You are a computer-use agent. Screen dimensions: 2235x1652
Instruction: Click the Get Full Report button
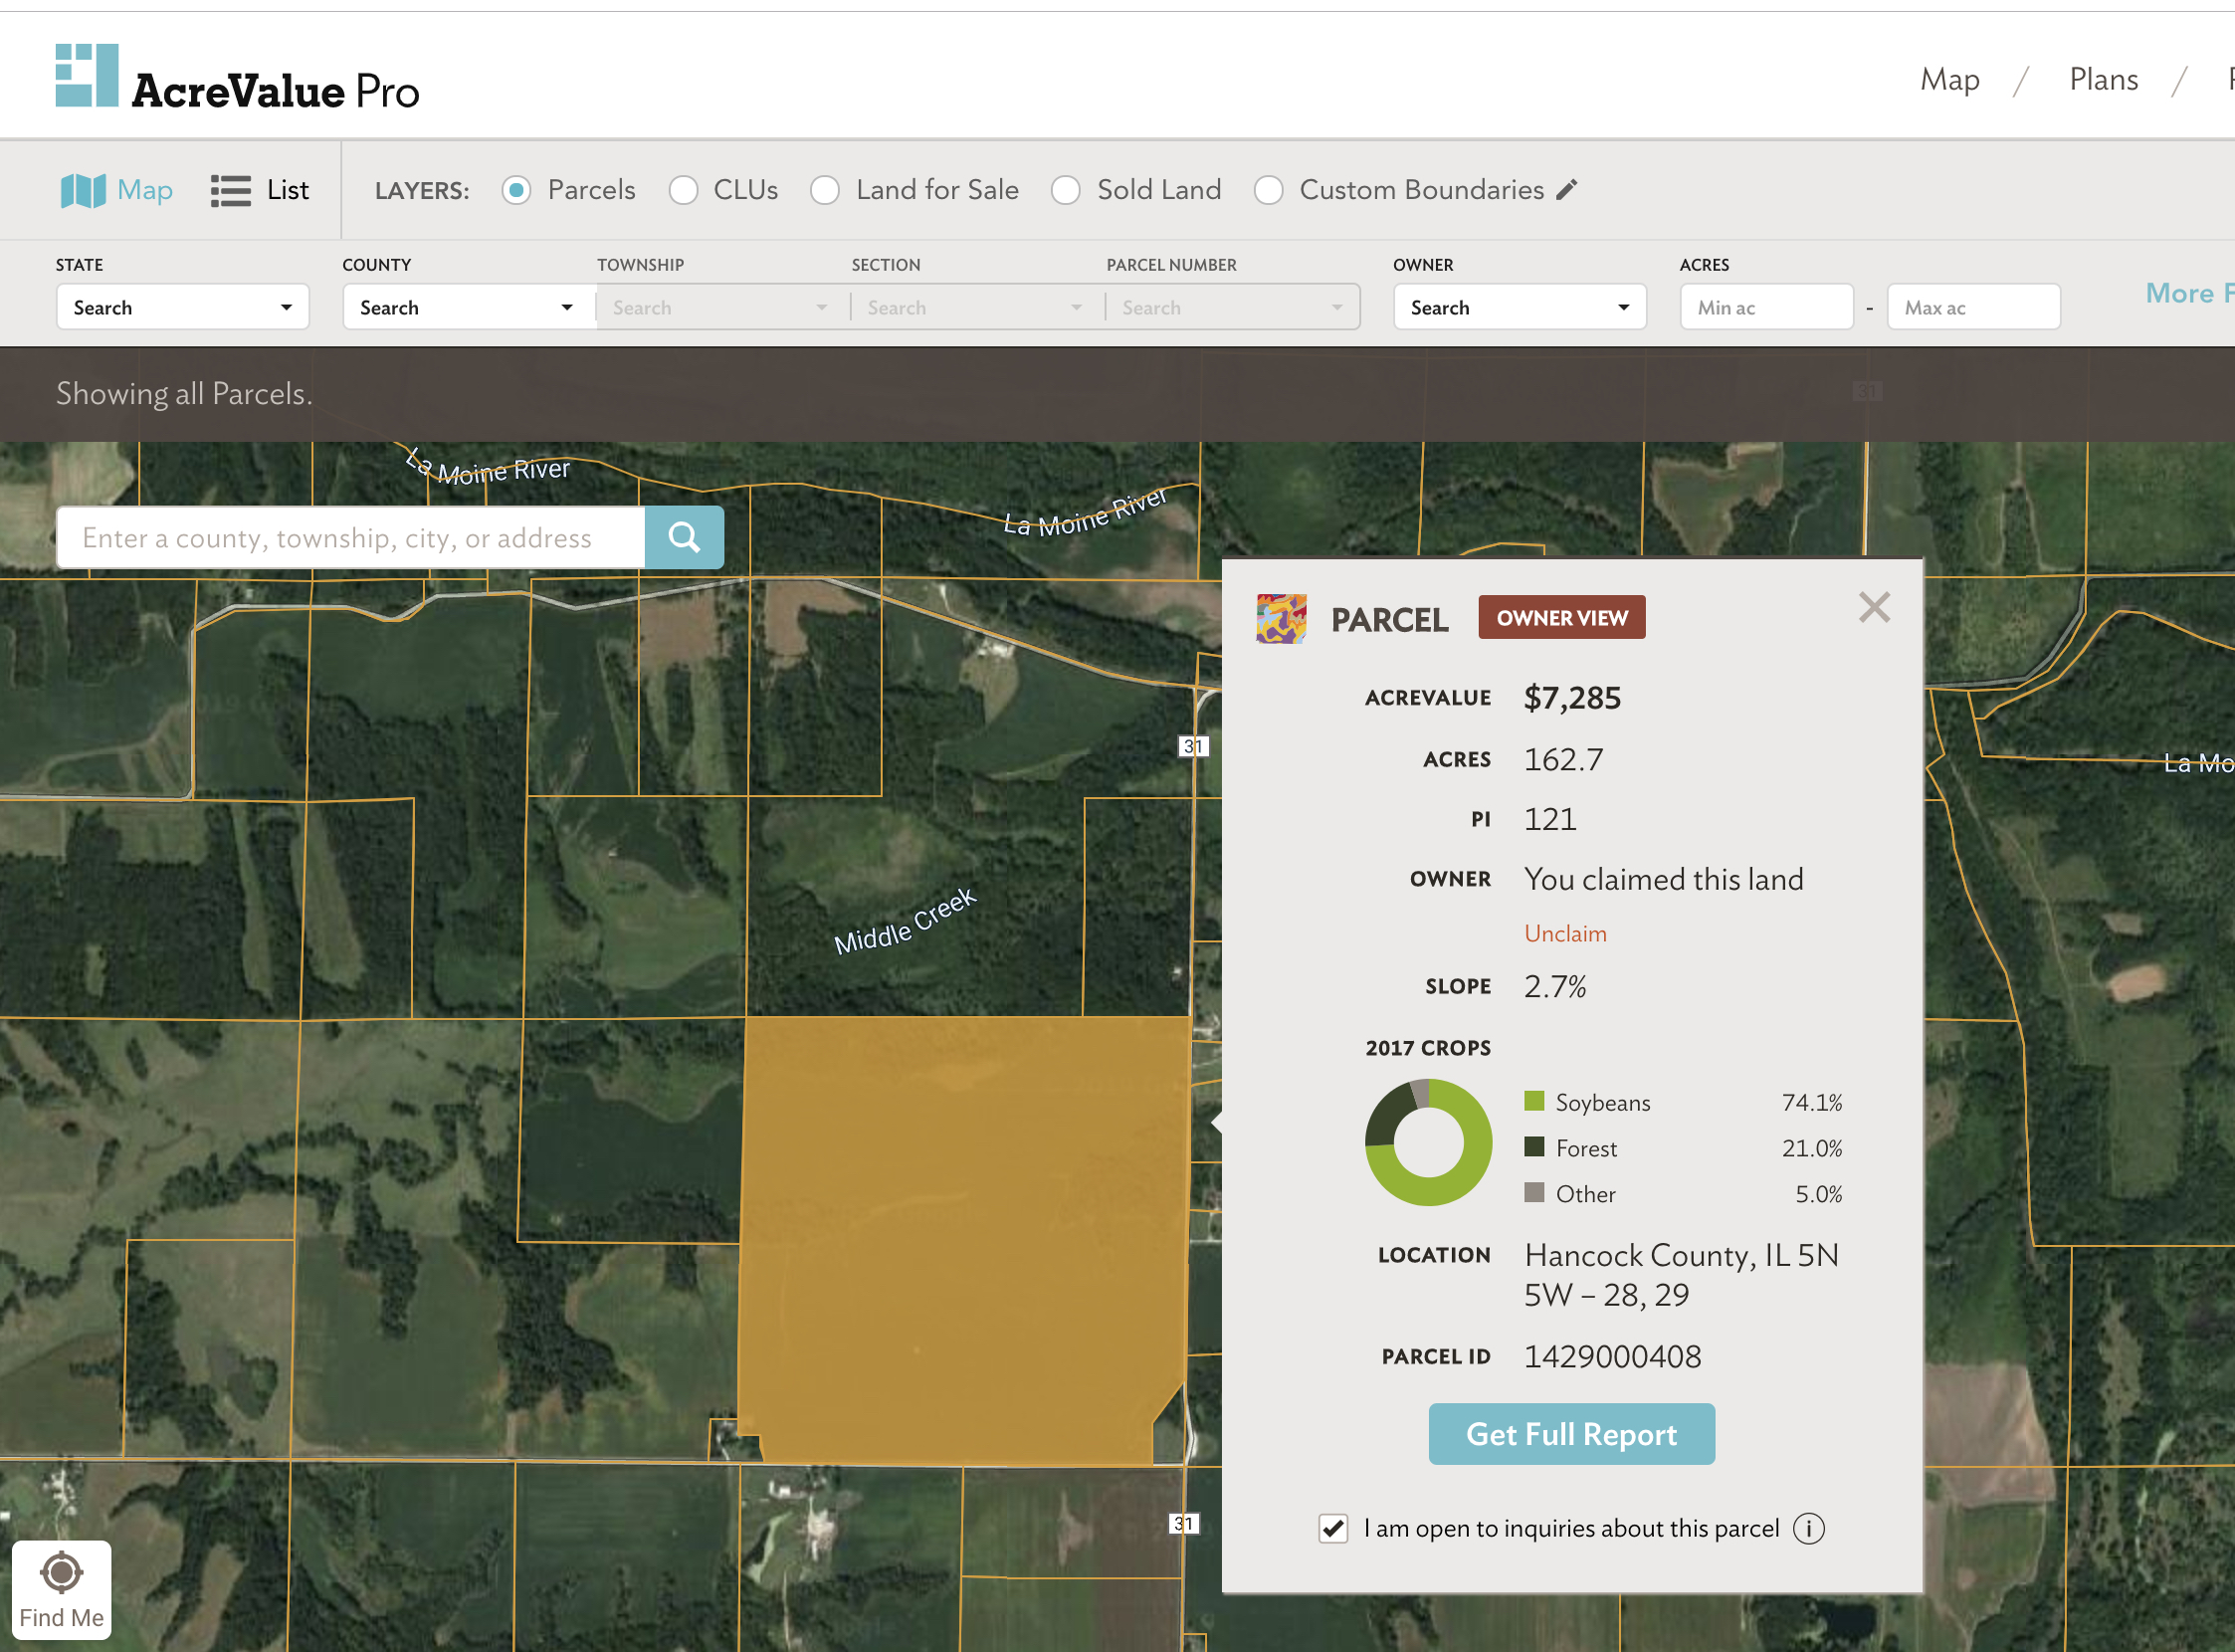1571,1434
